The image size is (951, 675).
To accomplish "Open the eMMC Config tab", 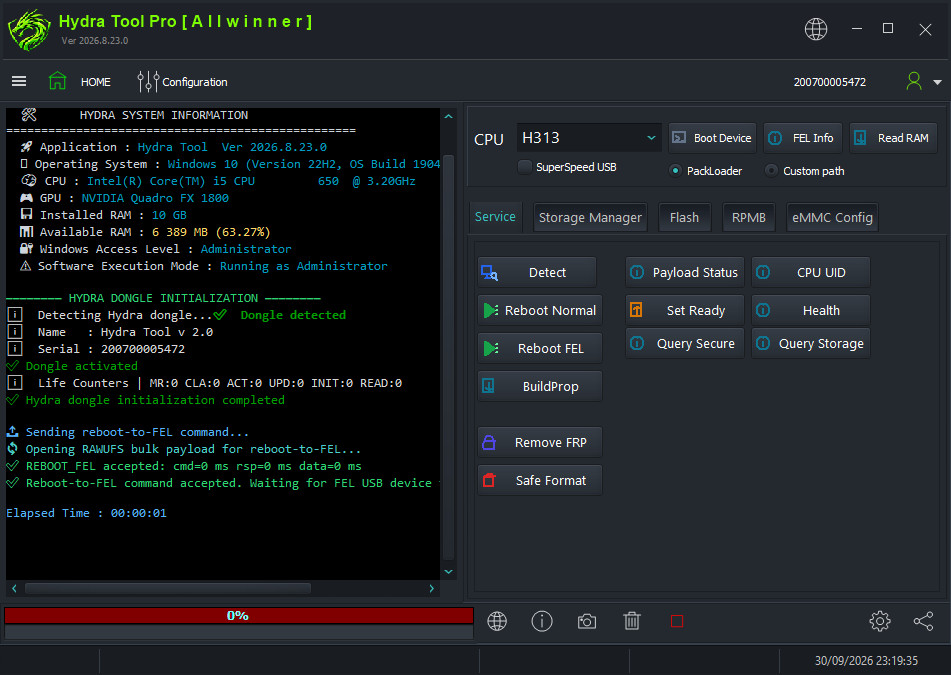I will point(832,217).
